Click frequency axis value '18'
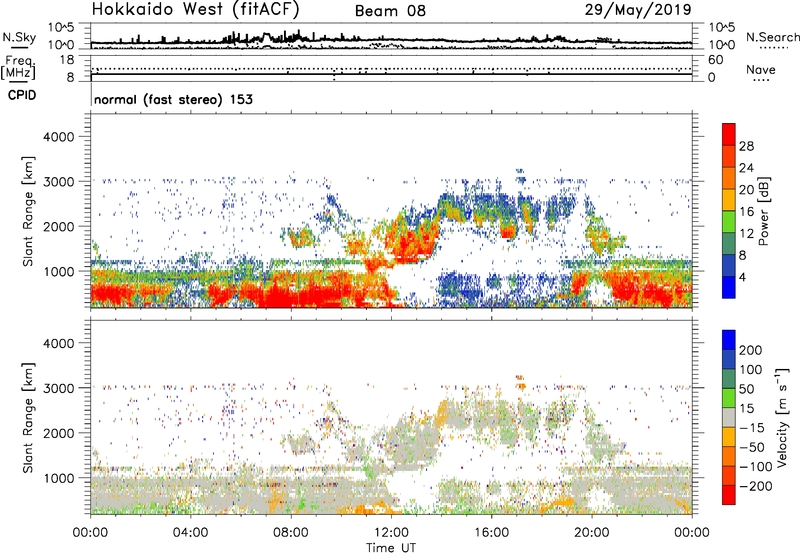 [67, 60]
